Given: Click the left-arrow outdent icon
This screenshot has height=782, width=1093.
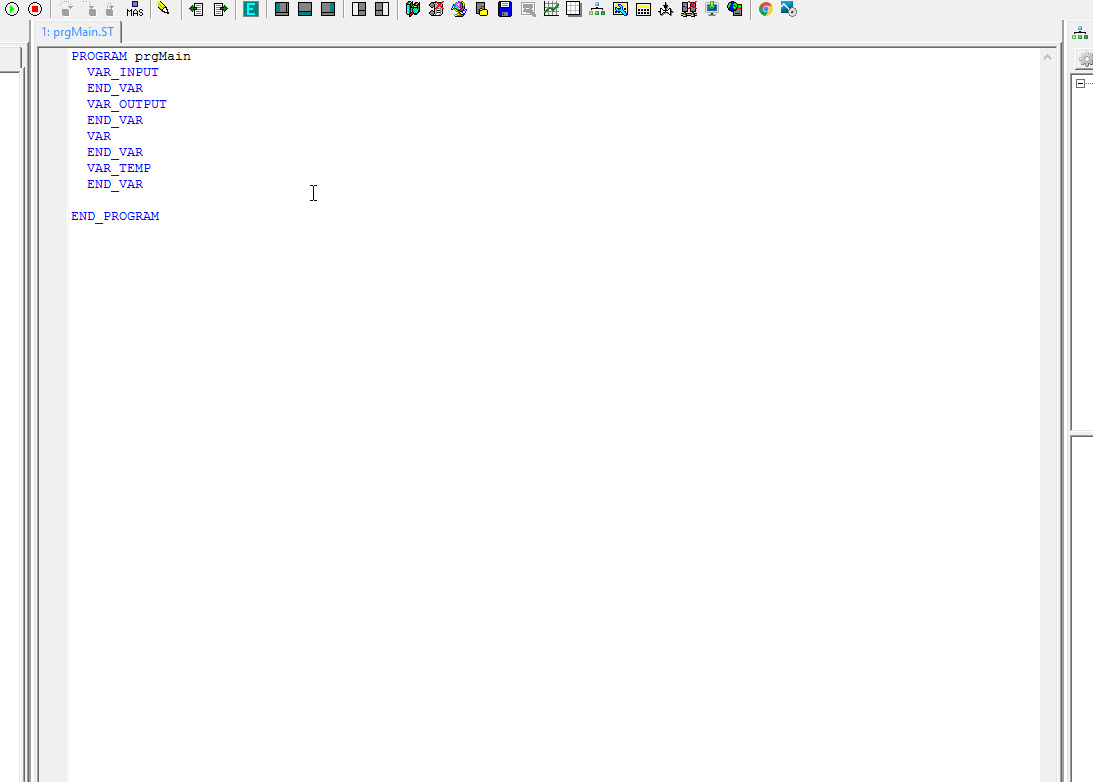Looking at the screenshot, I should tap(197, 9).
